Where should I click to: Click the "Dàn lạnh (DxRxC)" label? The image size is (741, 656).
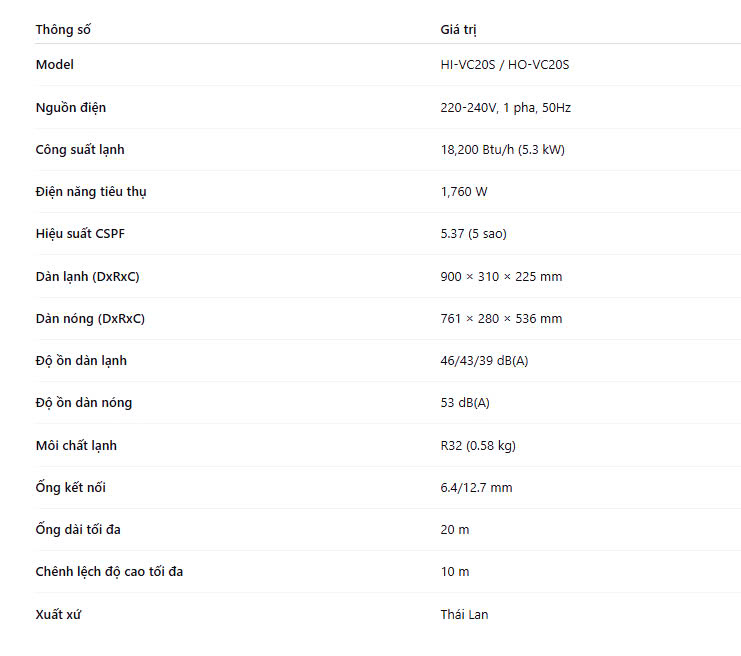click(87, 277)
